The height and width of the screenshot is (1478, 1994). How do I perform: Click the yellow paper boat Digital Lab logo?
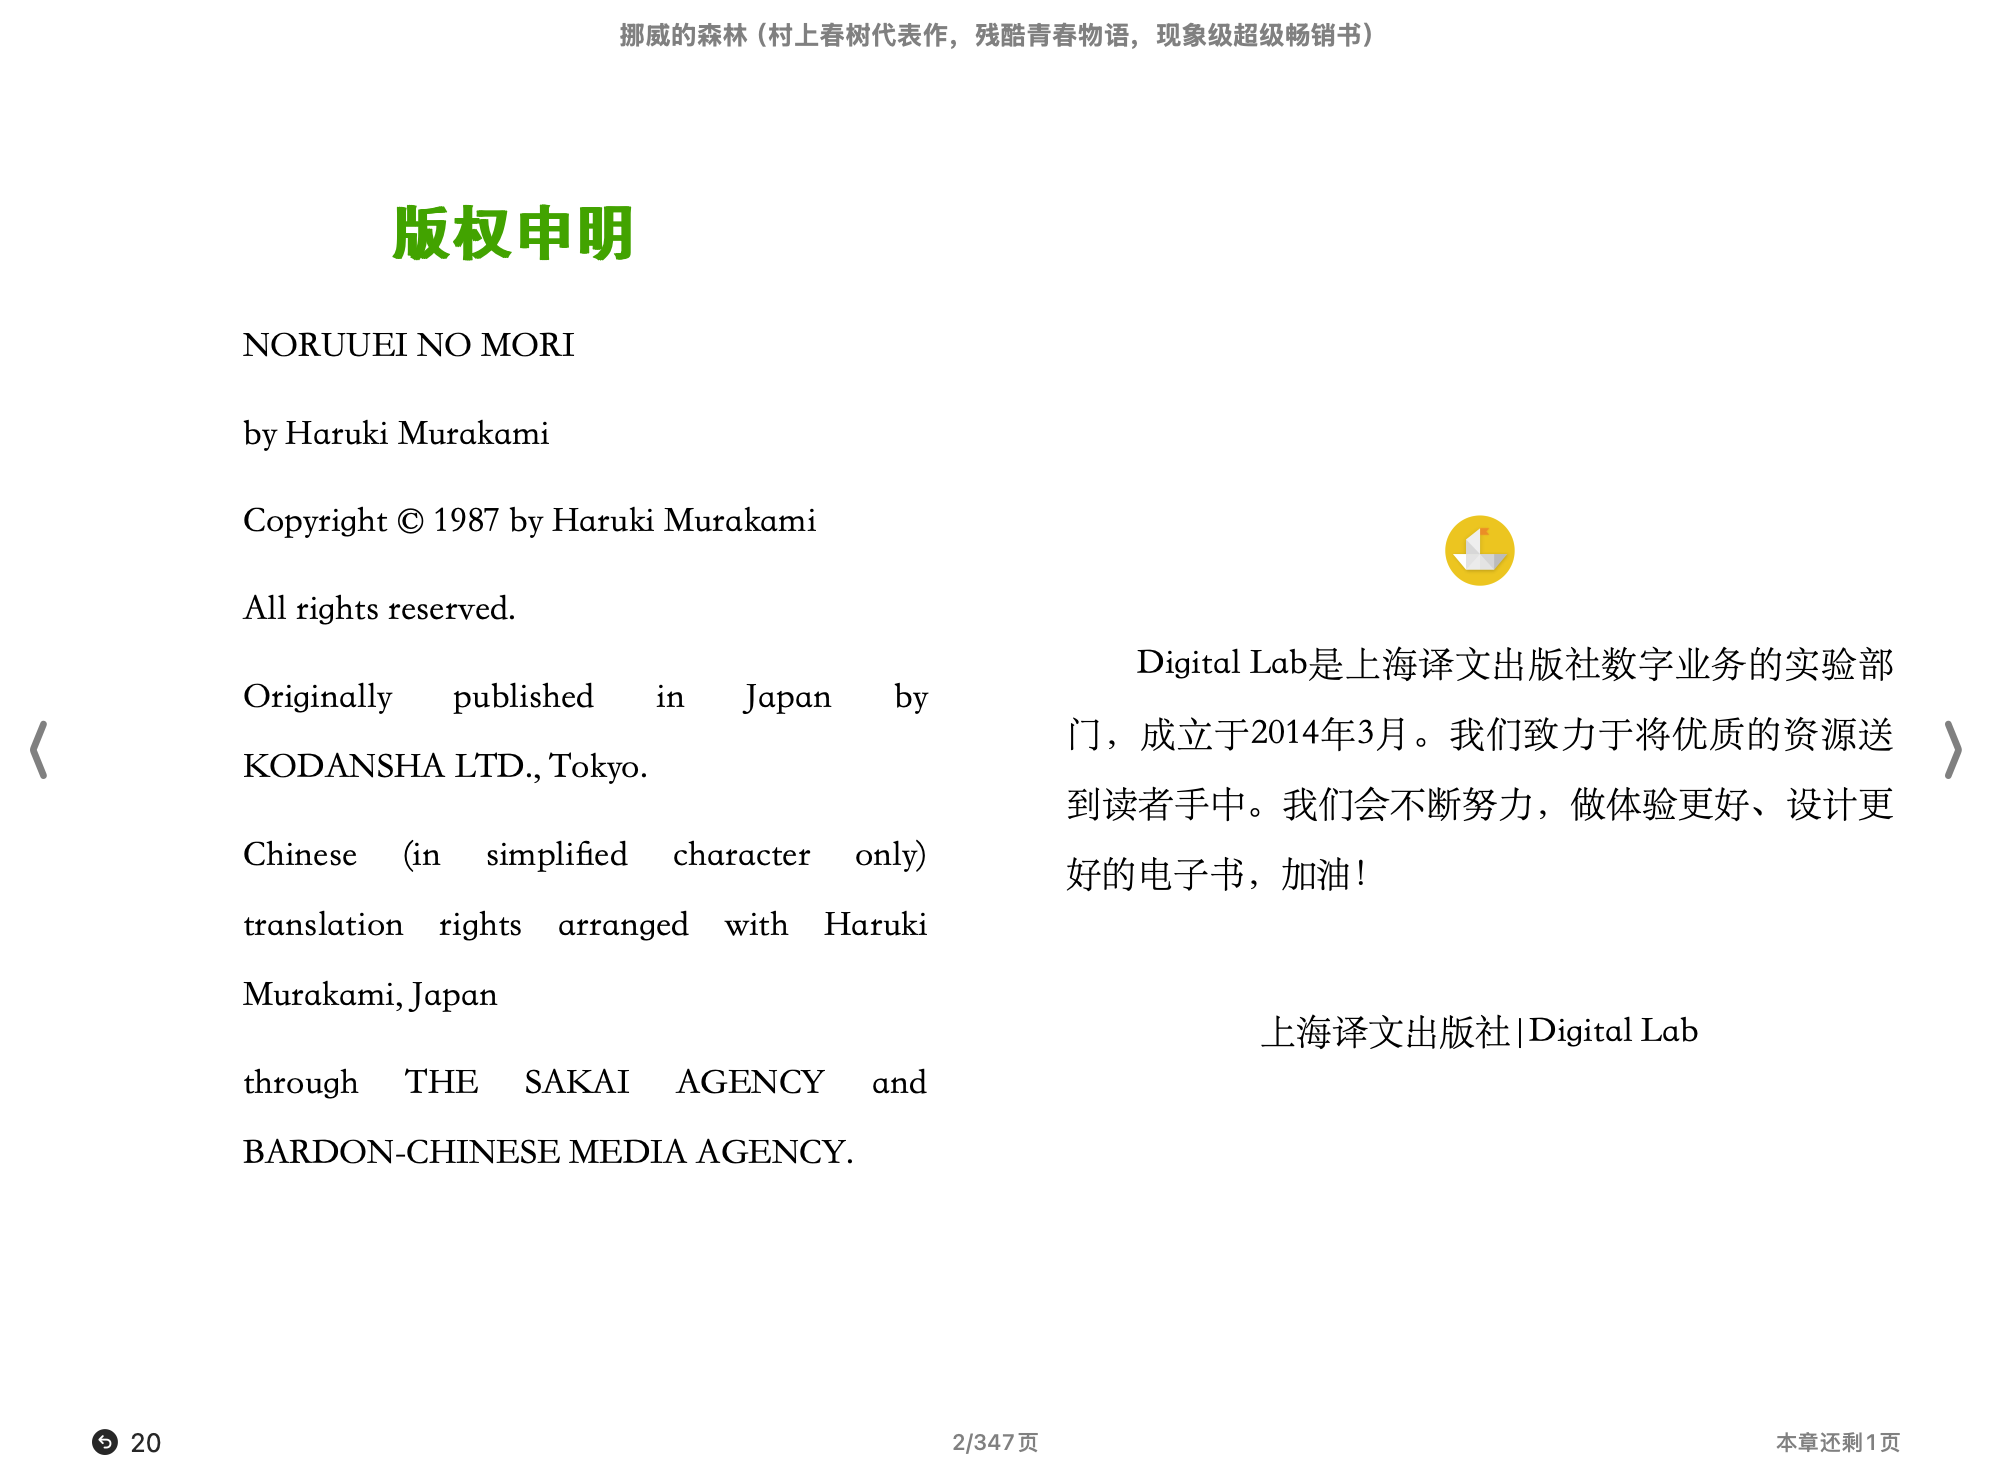tap(1479, 551)
